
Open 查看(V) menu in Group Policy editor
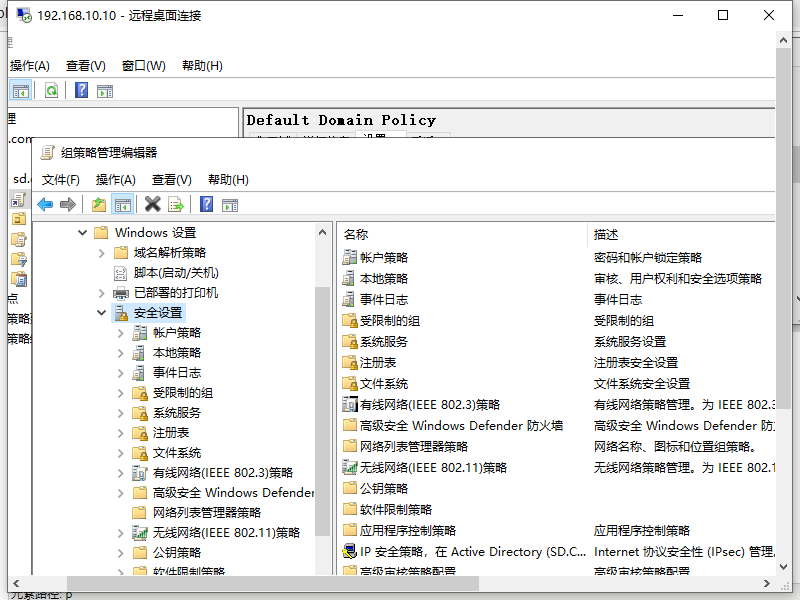(x=171, y=180)
